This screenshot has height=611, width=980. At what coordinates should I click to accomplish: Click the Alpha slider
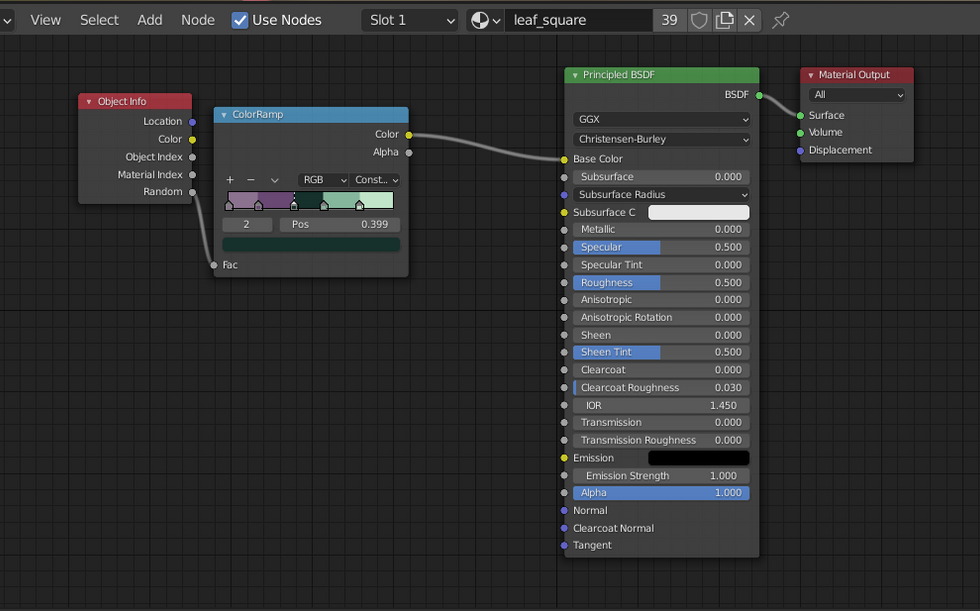coord(661,493)
